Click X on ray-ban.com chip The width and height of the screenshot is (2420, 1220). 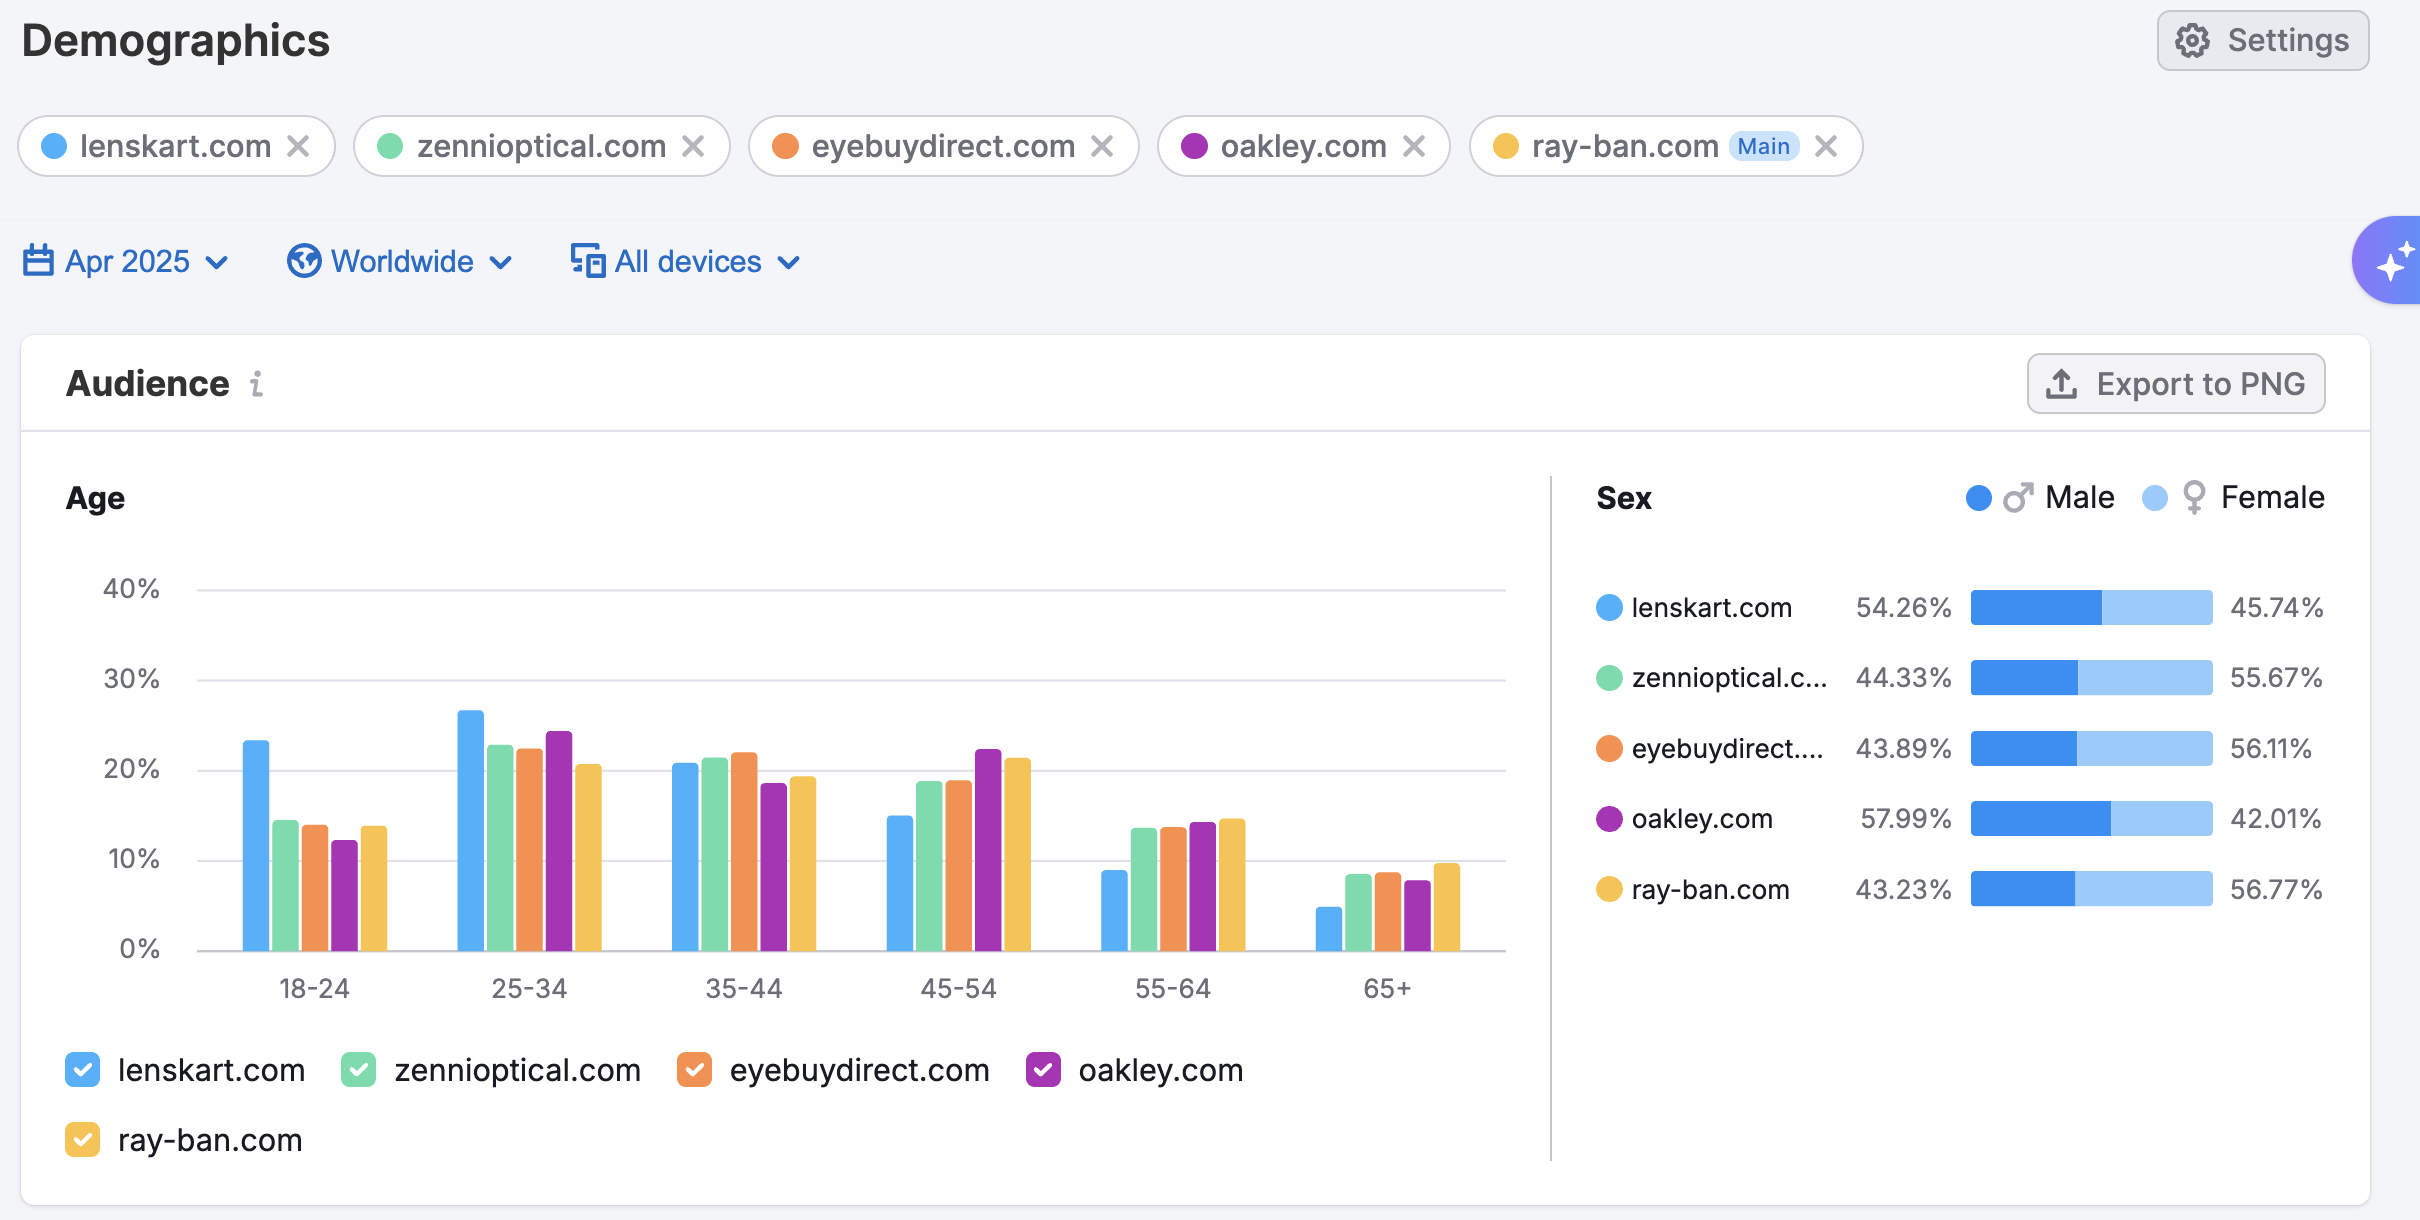tap(1826, 147)
